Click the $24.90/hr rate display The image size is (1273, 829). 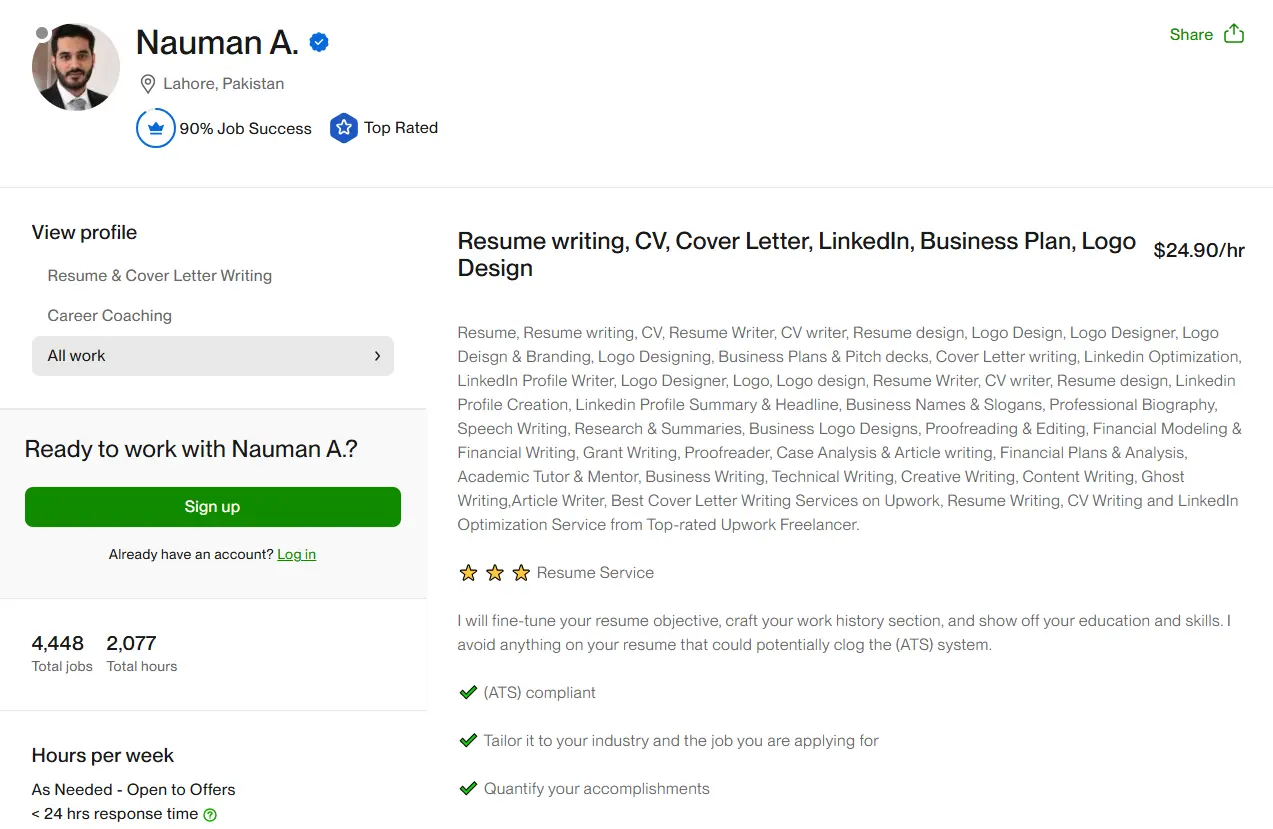pos(1198,250)
